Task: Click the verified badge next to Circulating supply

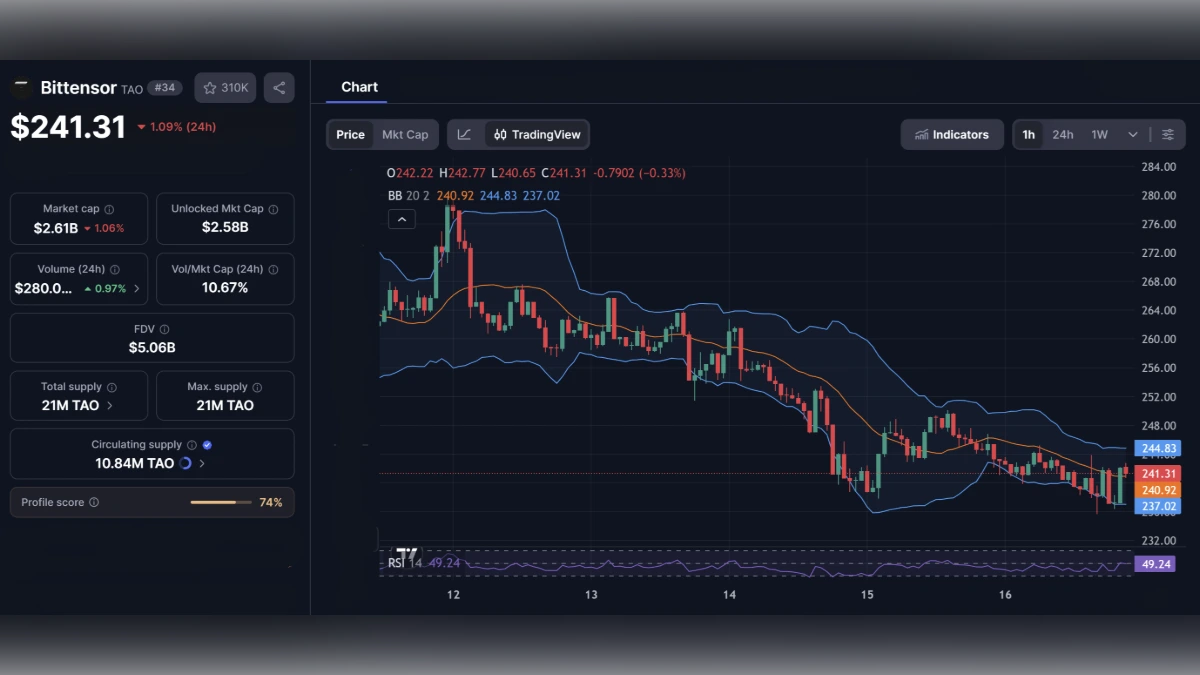Action: 208,444
